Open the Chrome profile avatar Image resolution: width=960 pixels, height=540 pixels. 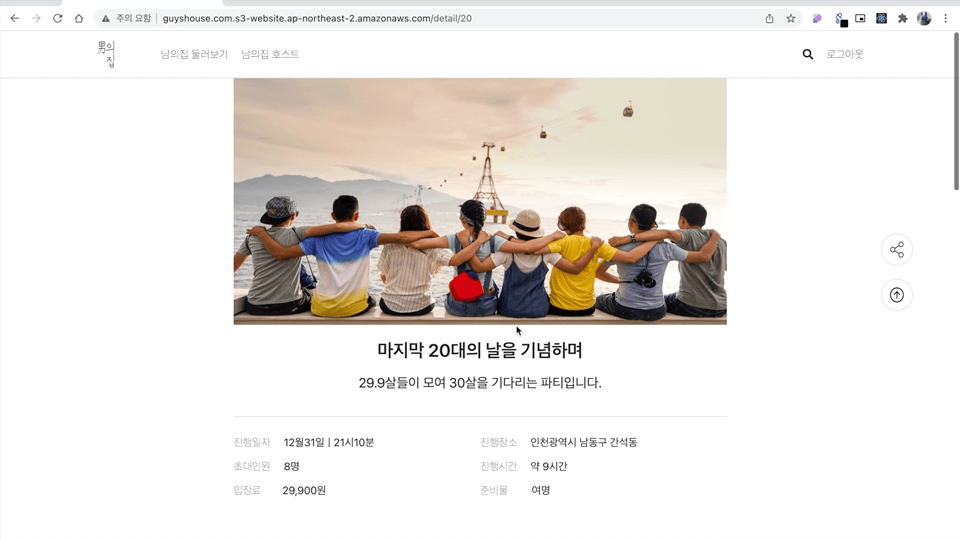(924, 18)
